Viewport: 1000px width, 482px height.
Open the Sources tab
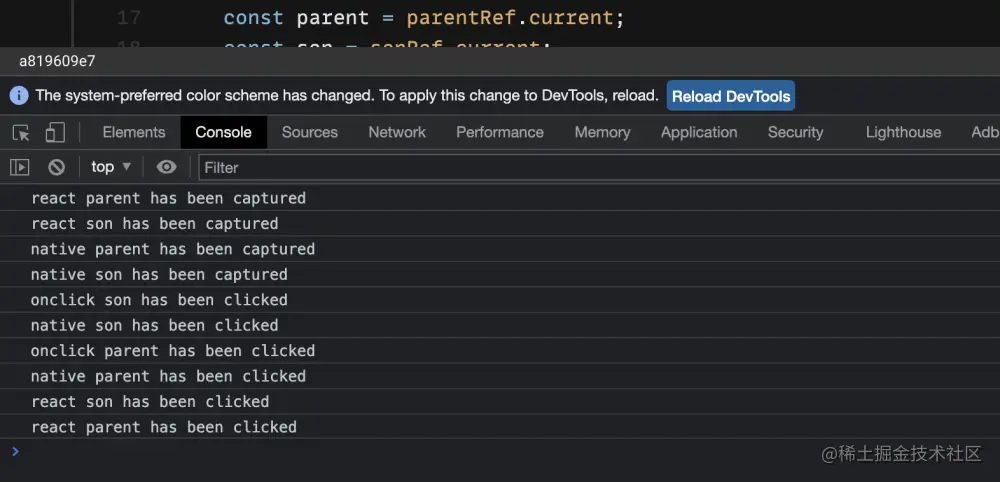309,132
